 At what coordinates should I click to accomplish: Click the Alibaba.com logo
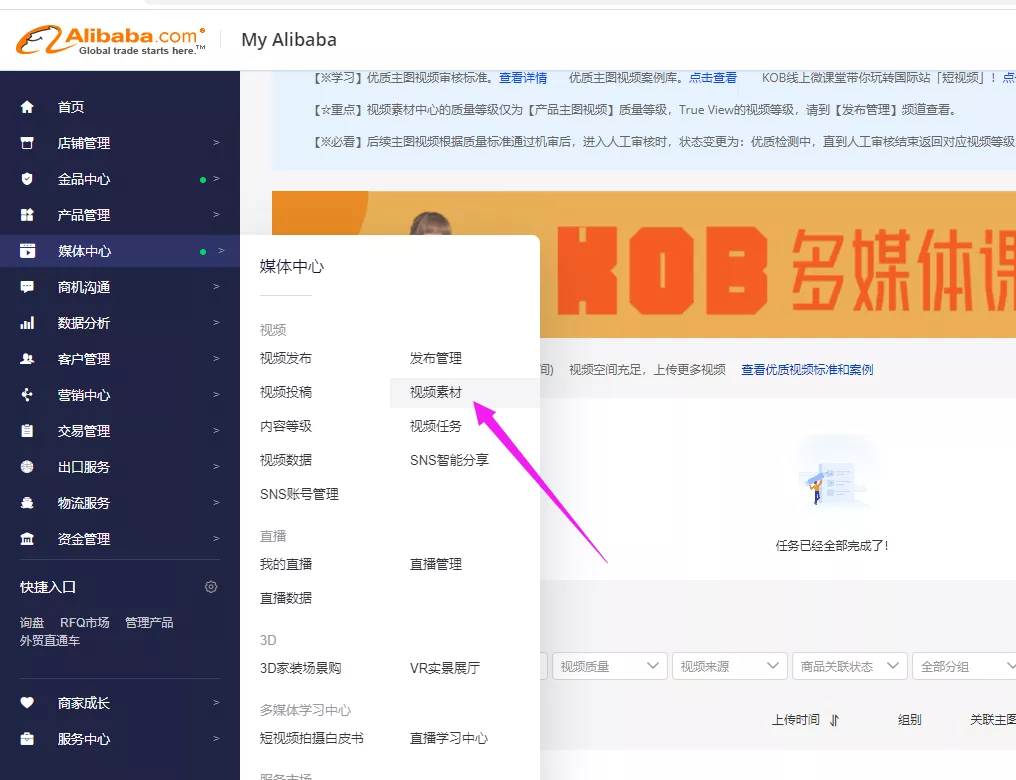[x=111, y=40]
